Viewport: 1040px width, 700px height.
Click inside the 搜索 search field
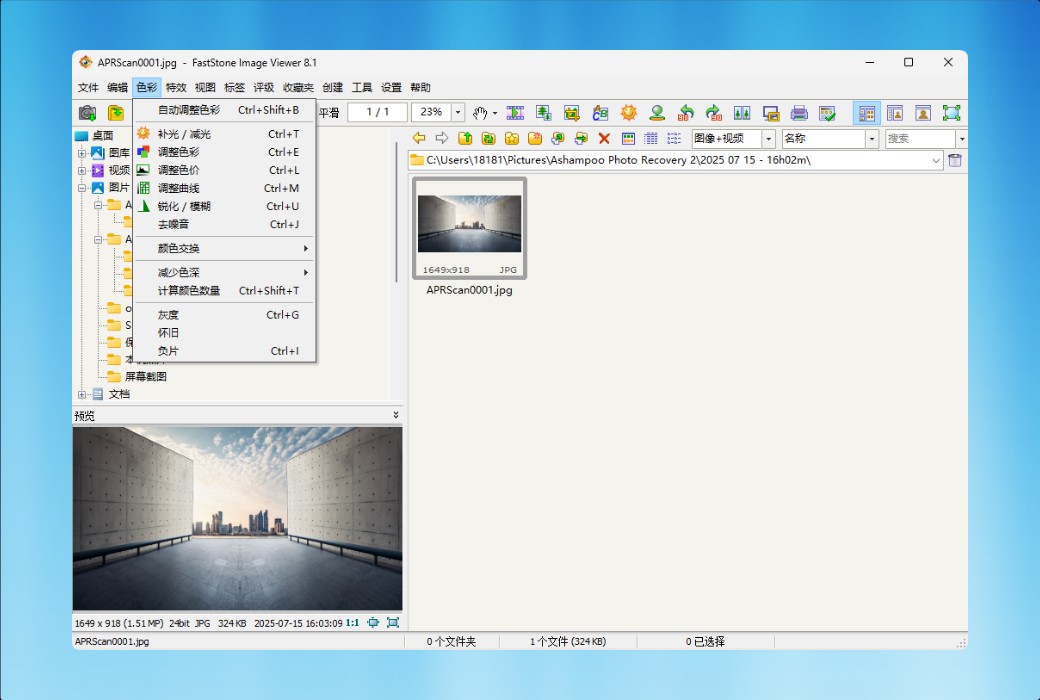point(920,139)
